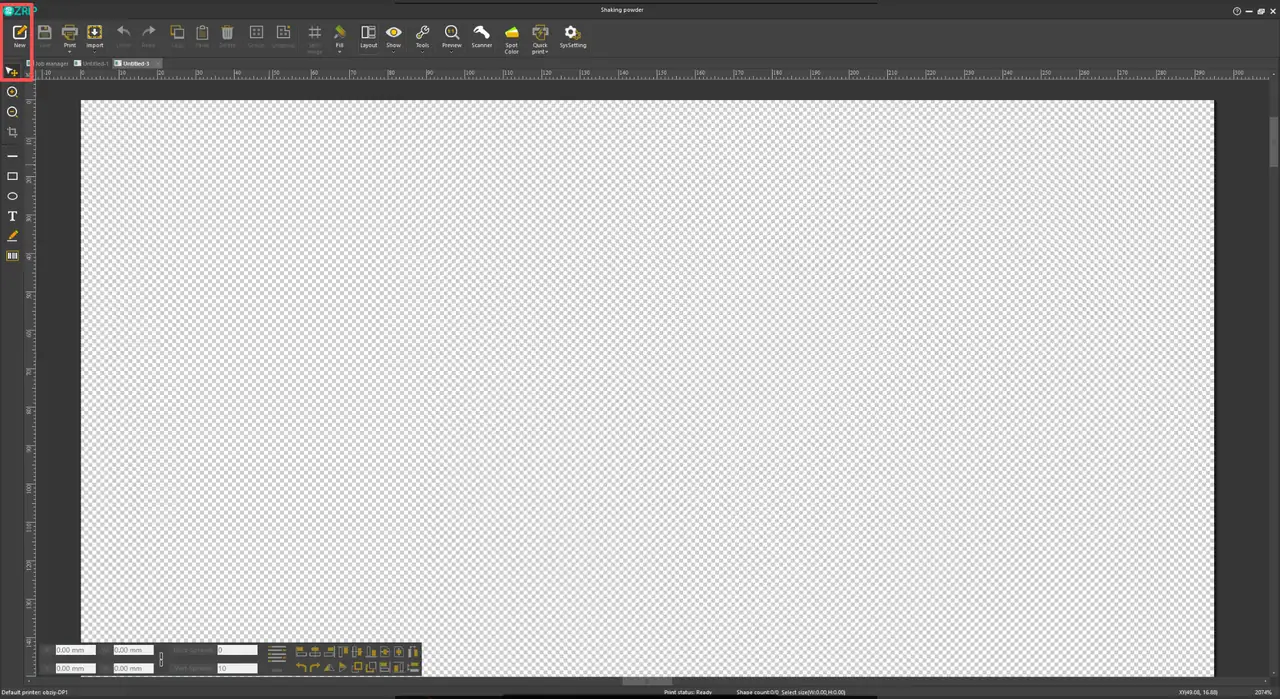
Task: Click the stacked lines icon in bottom panel
Action: point(277,653)
